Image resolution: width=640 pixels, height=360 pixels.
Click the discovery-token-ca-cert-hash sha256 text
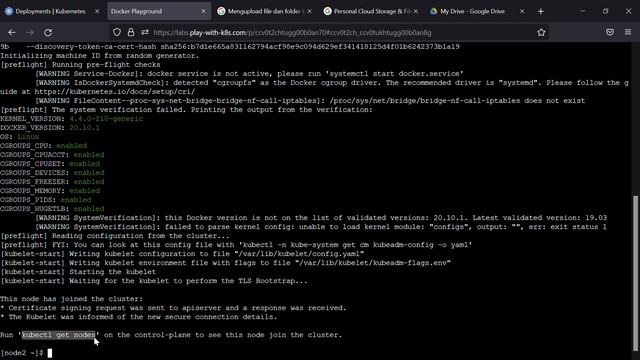(x=243, y=47)
